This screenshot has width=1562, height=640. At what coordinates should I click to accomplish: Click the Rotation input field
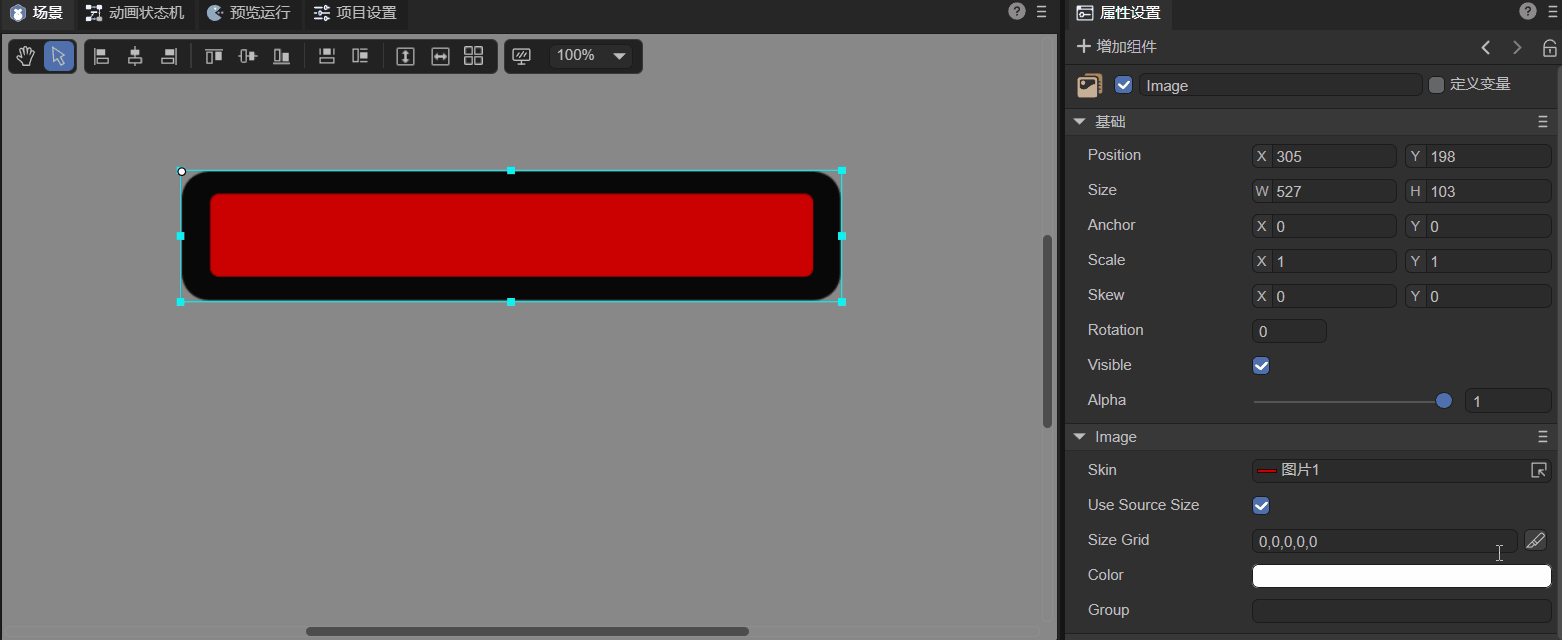point(1289,331)
